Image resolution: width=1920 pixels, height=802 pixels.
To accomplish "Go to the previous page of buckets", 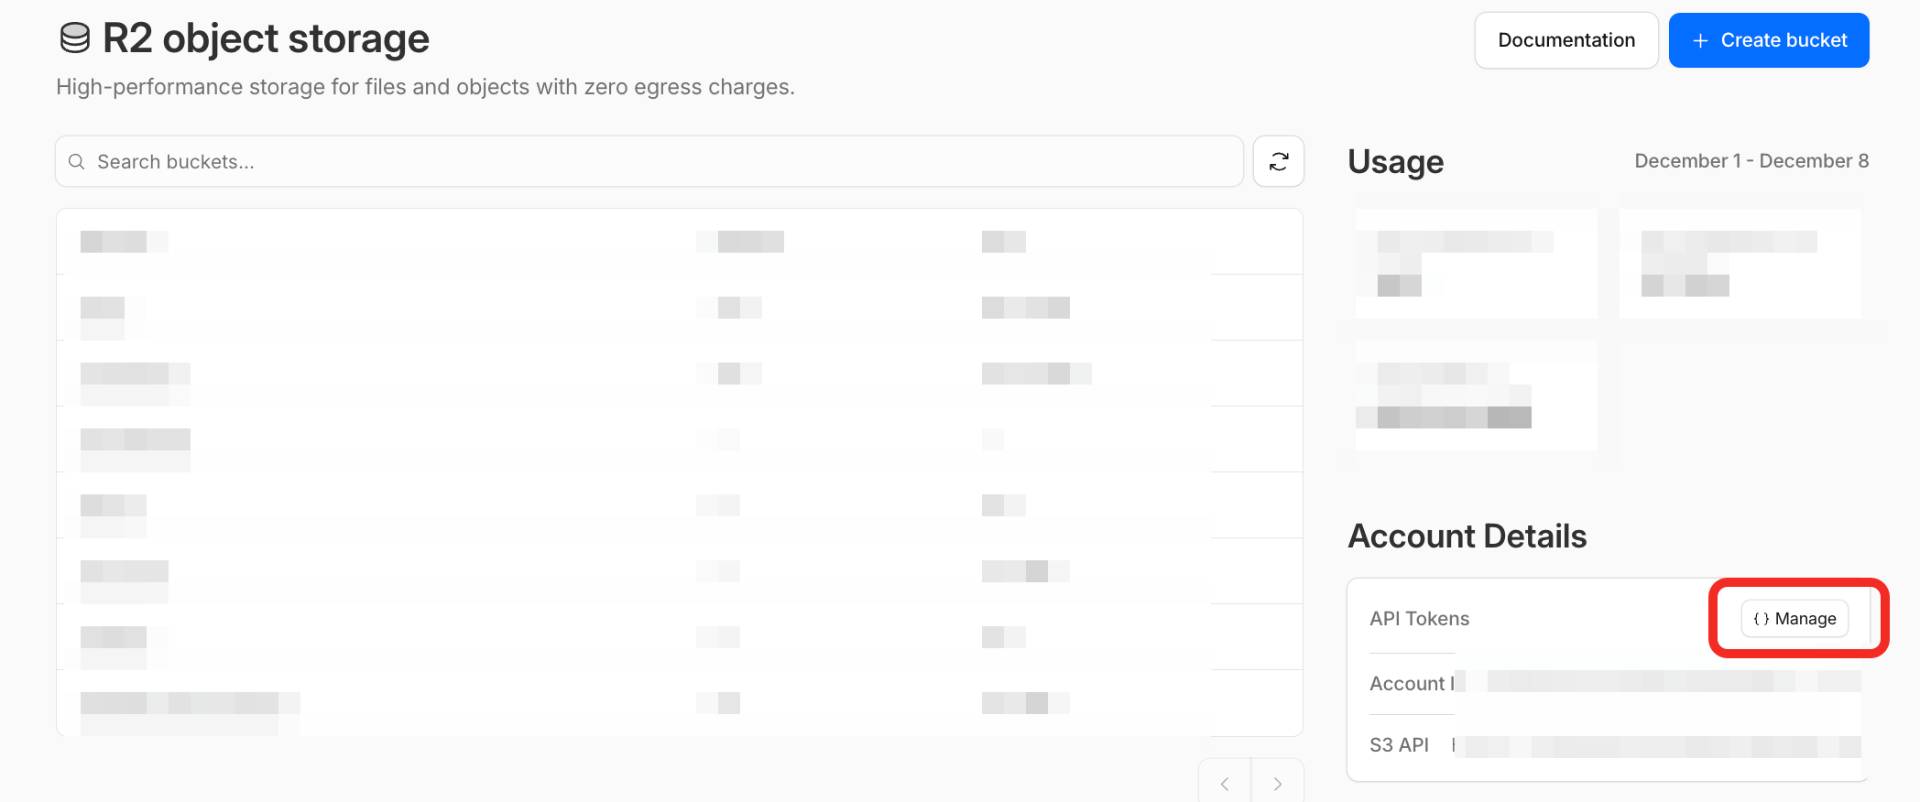I will (1225, 784).
